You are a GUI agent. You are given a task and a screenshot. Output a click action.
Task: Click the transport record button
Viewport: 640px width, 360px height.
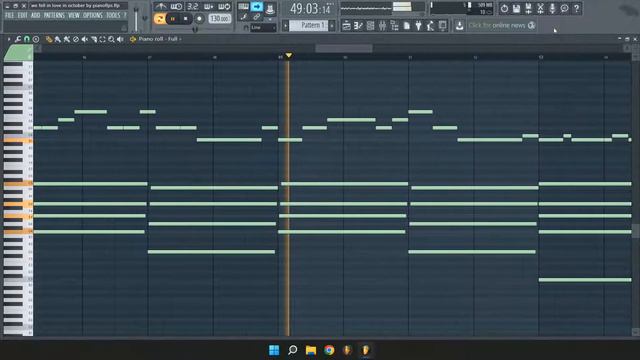[x=199, y=19]
